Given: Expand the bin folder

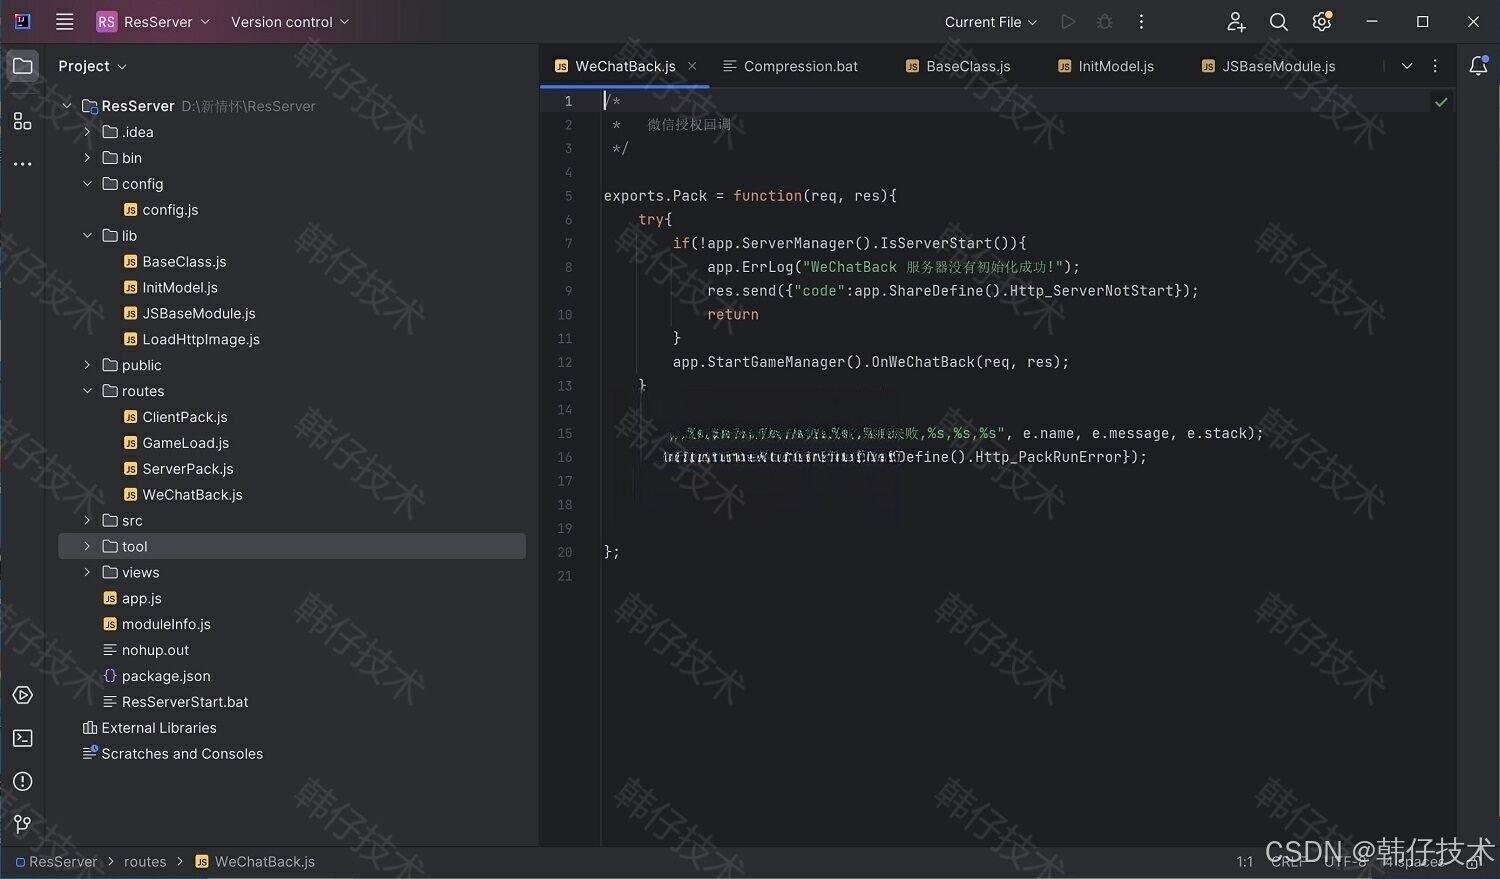Looking at the screenshot, I should (x=87, y=158).
